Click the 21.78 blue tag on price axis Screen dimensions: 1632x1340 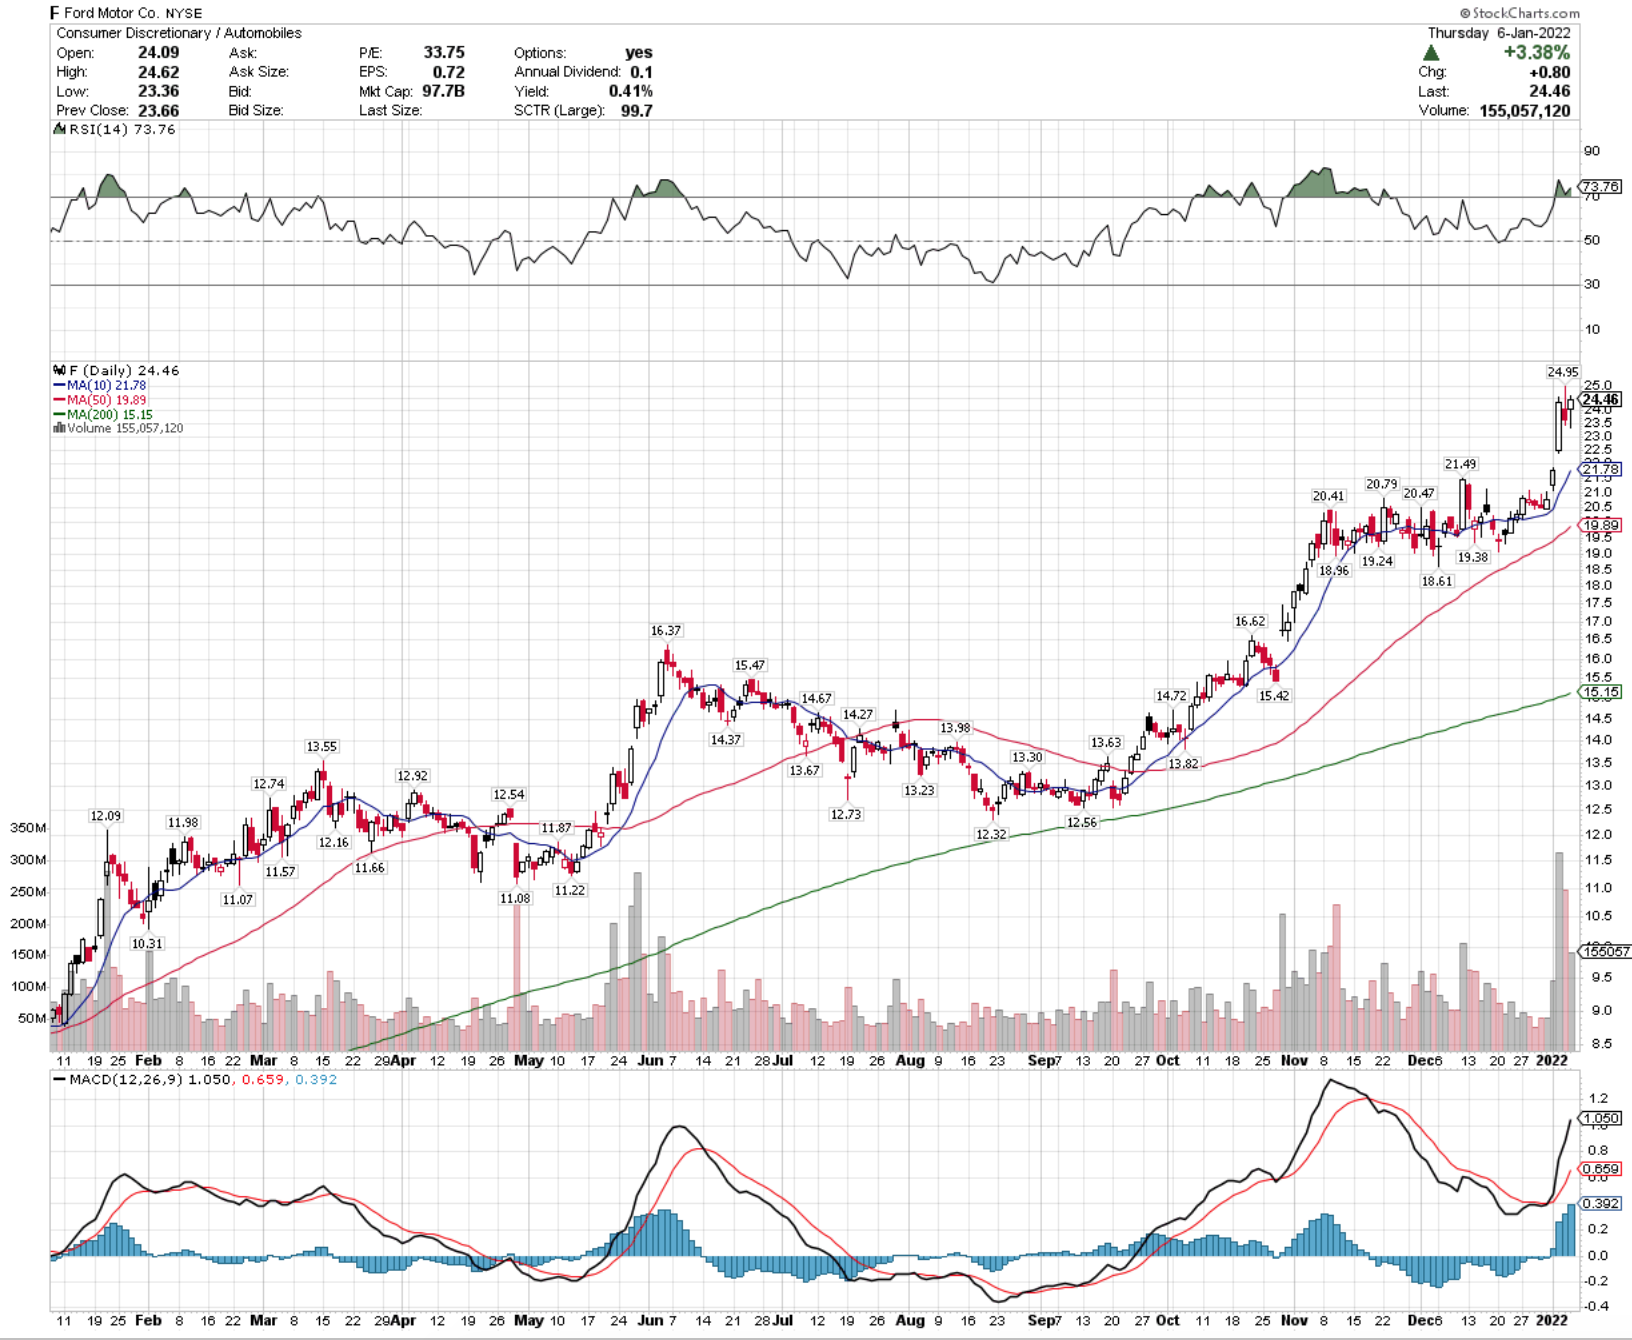point(1600,469)
